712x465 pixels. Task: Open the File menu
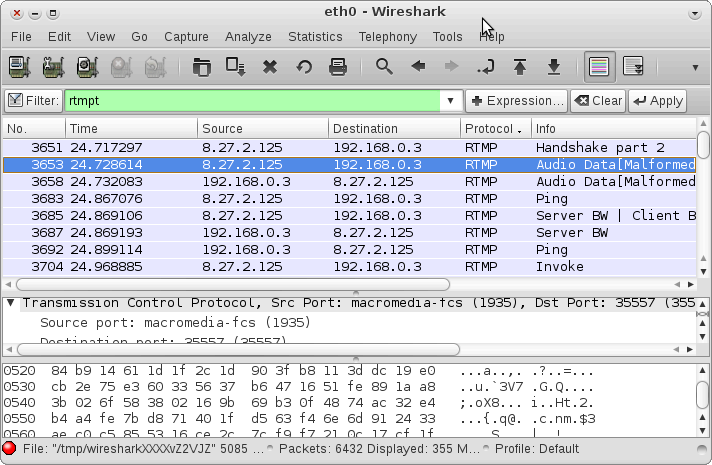tap(21, 36)
